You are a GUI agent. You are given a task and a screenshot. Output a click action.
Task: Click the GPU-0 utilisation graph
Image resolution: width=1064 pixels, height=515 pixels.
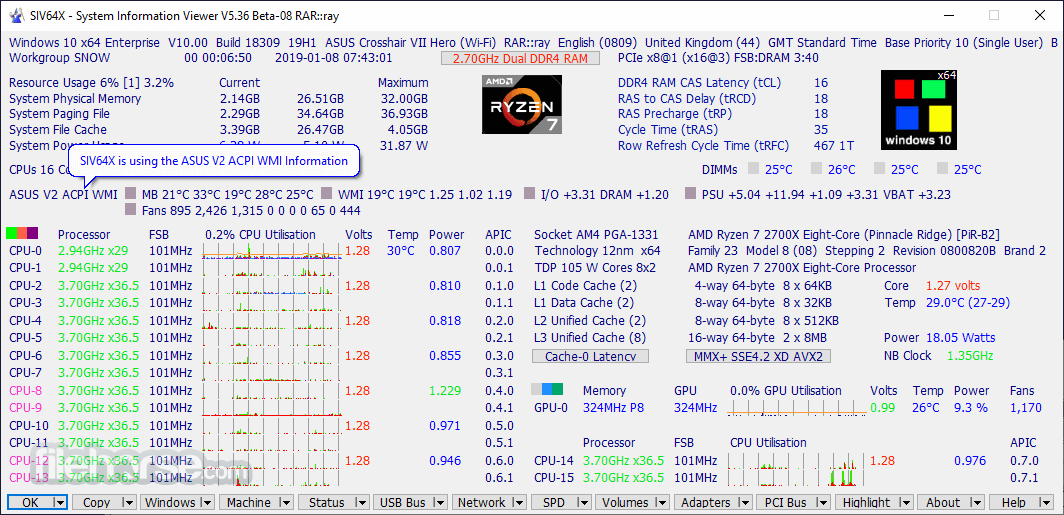(795, 407)
